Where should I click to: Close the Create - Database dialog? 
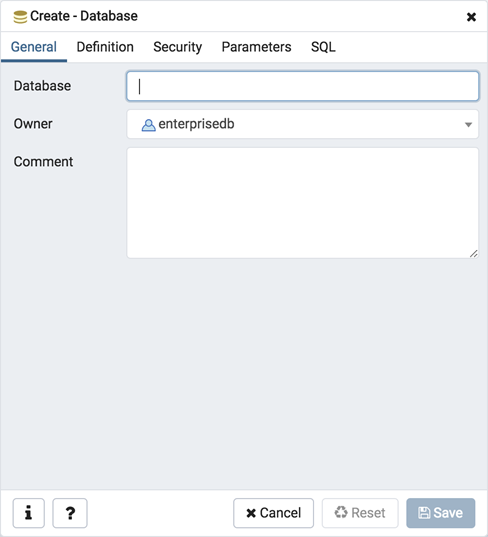point(471,17)
